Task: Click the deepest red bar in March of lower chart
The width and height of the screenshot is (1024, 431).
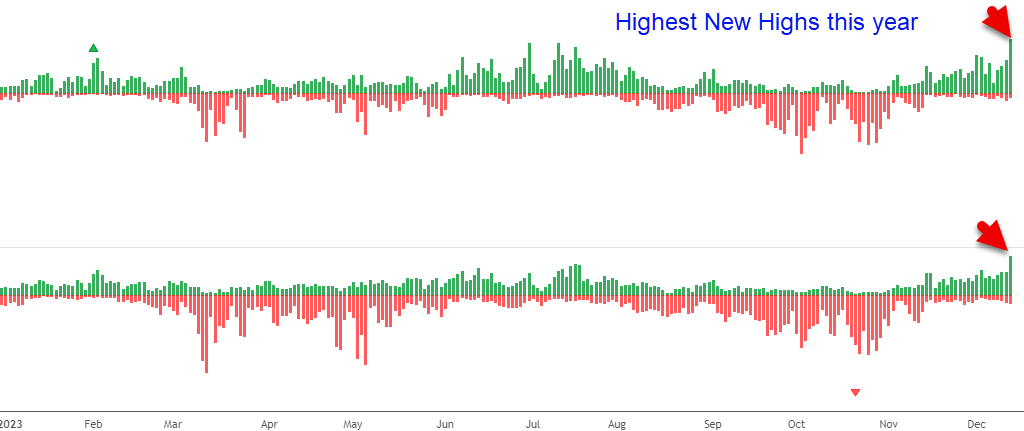Action: 206,334
